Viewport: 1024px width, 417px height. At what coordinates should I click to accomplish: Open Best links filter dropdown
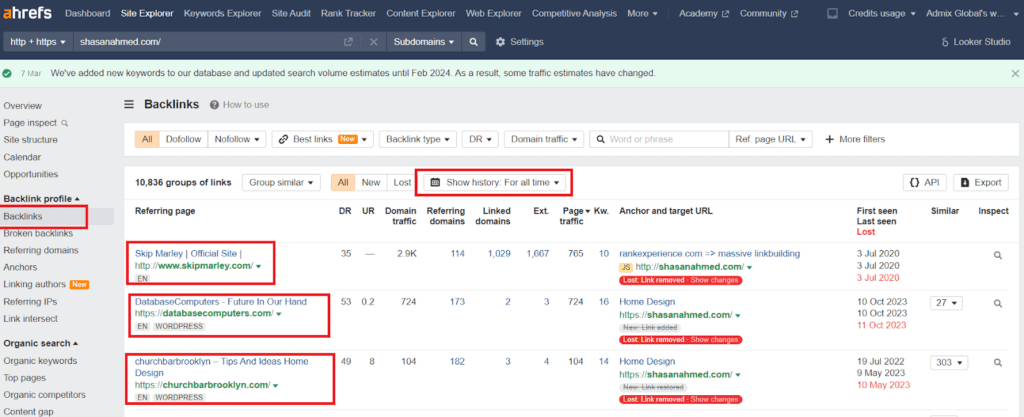point(323,139)
